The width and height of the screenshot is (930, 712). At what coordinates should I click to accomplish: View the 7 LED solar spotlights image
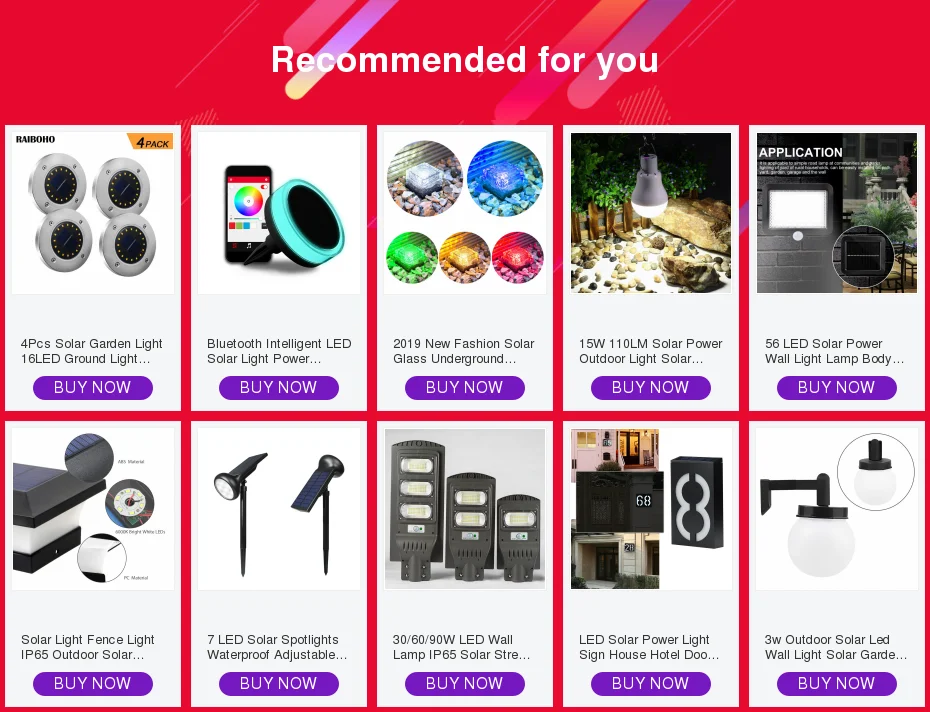pyautogui.click(x=279, y=509)
